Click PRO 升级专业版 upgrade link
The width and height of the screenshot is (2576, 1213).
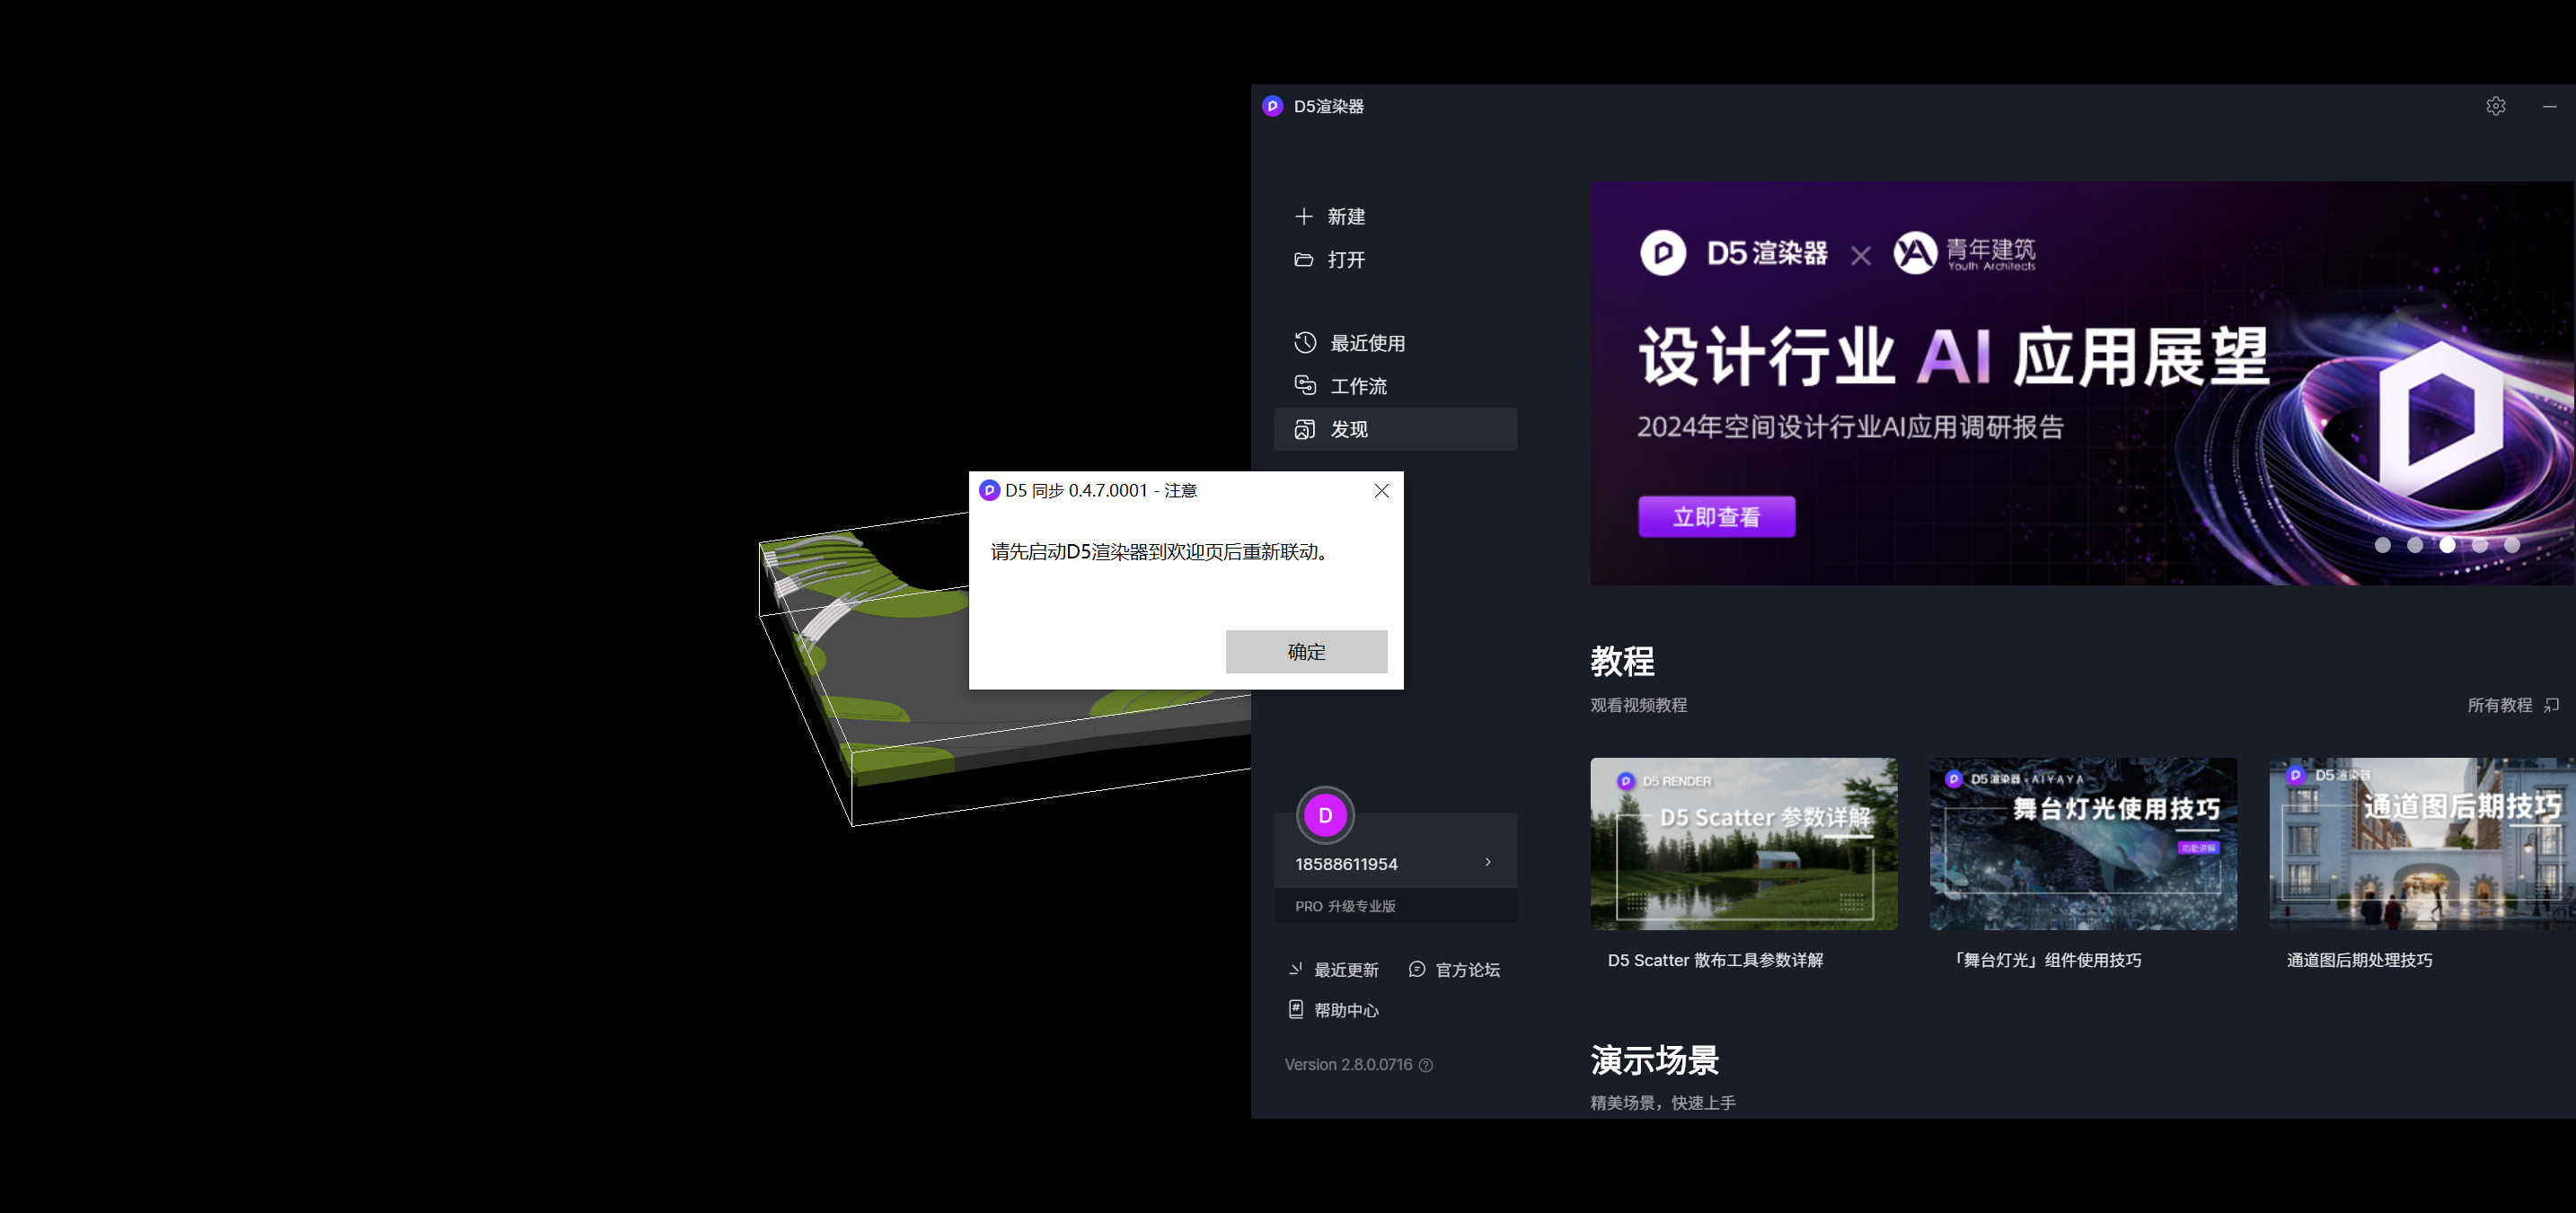[x=1345, y=906]
